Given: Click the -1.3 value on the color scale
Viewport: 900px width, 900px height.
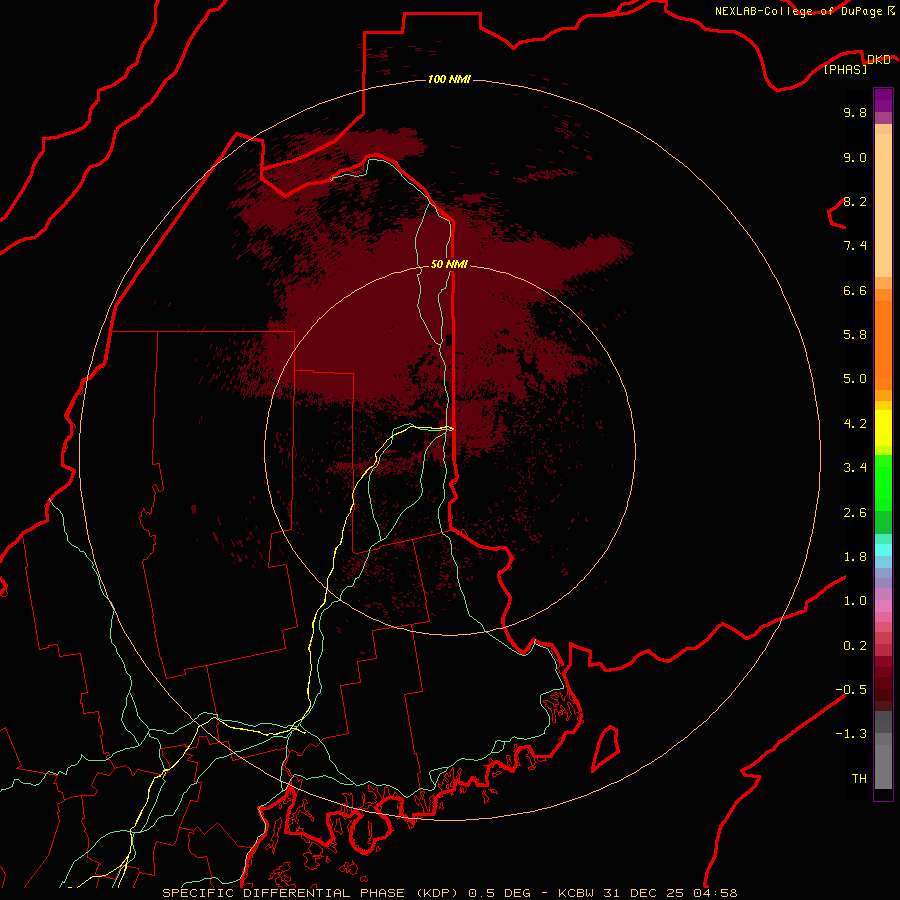Looking at the screenshot, I should coord(851,734).
